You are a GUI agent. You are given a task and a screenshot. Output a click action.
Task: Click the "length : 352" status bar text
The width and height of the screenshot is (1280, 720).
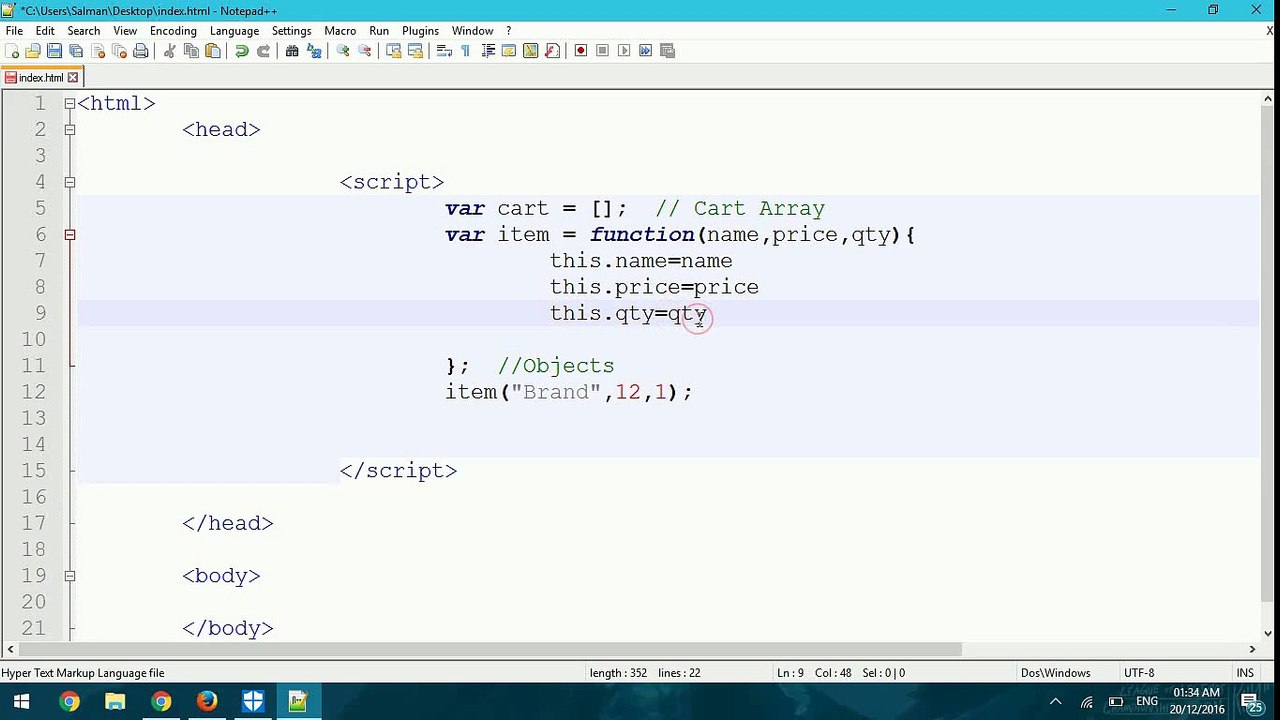pyautogui.click(x=618, y=673)
